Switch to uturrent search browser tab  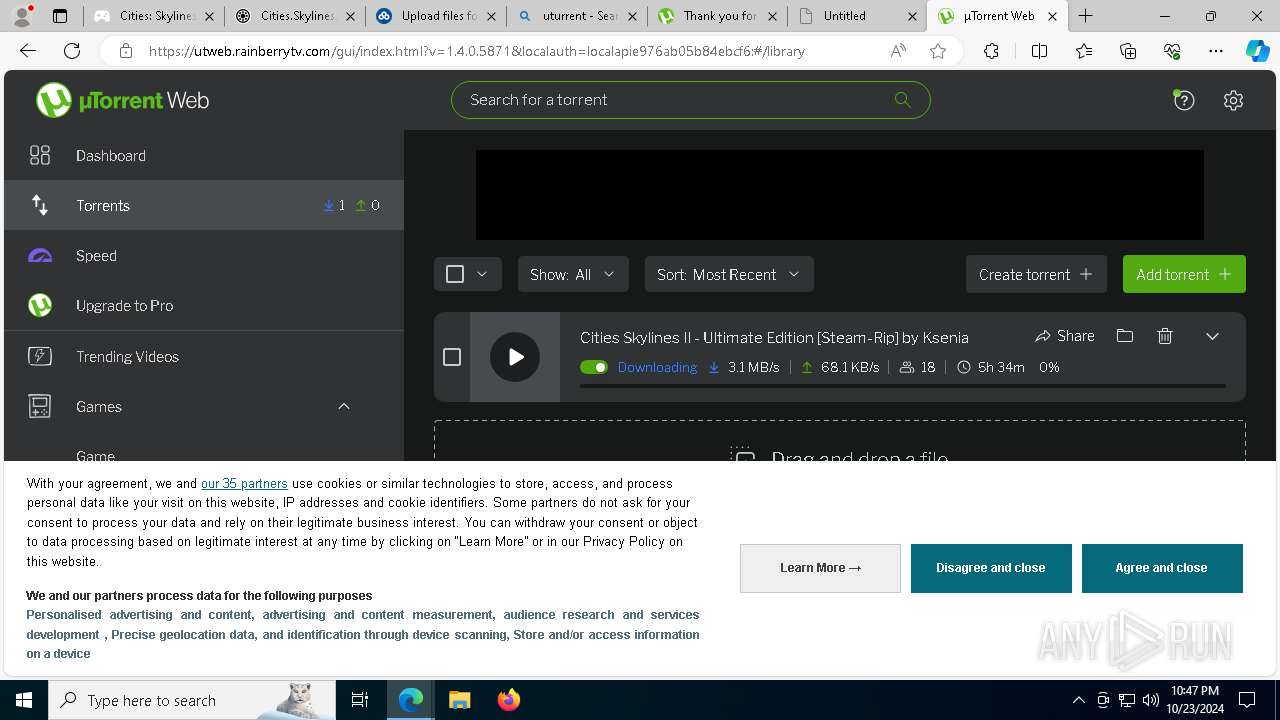tap(577, 16)
